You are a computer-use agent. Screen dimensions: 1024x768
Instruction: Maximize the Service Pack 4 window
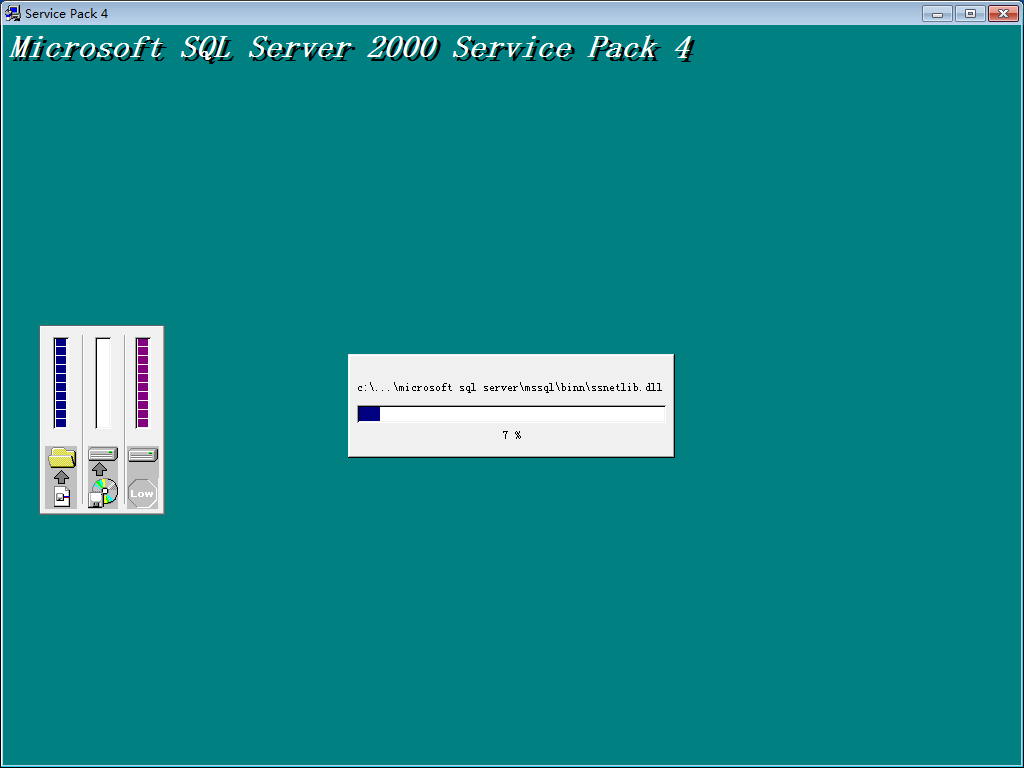pos(969,13)
